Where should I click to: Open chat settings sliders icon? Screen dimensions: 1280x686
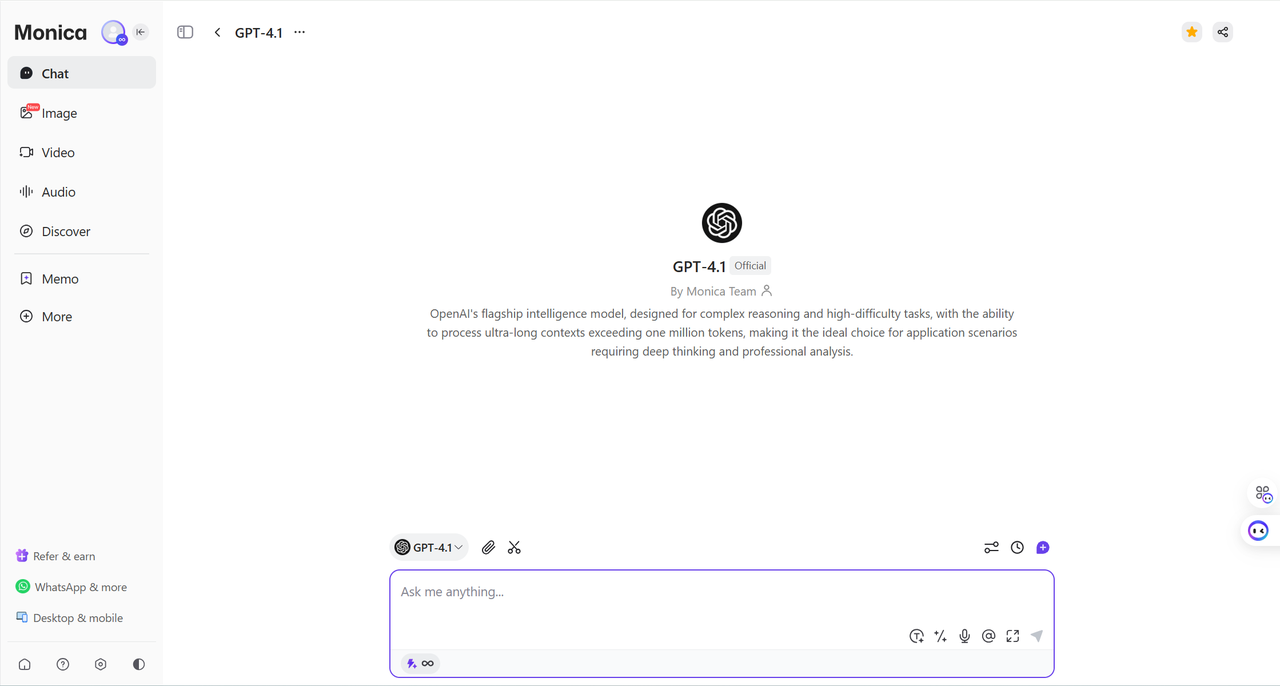click(x=991, y=547)
